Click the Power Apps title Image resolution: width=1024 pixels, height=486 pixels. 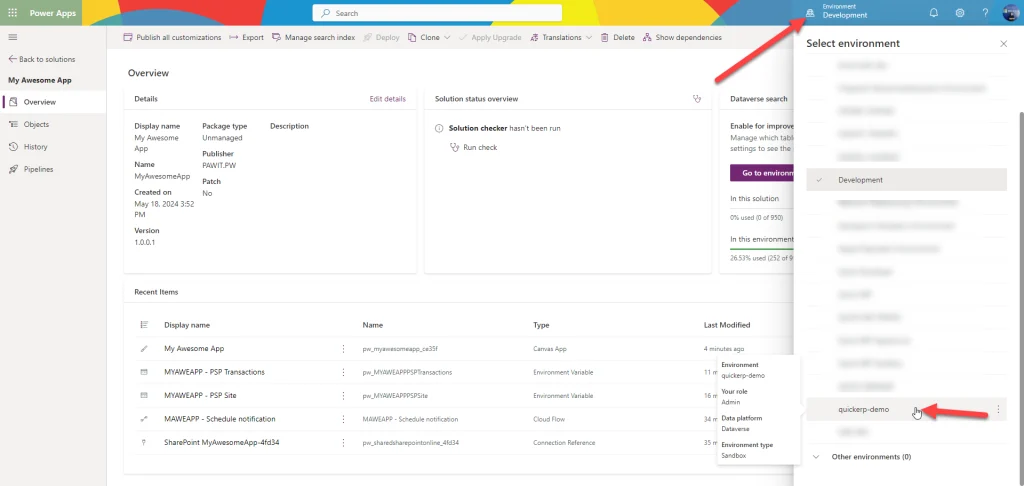click(x=53, y=13)
